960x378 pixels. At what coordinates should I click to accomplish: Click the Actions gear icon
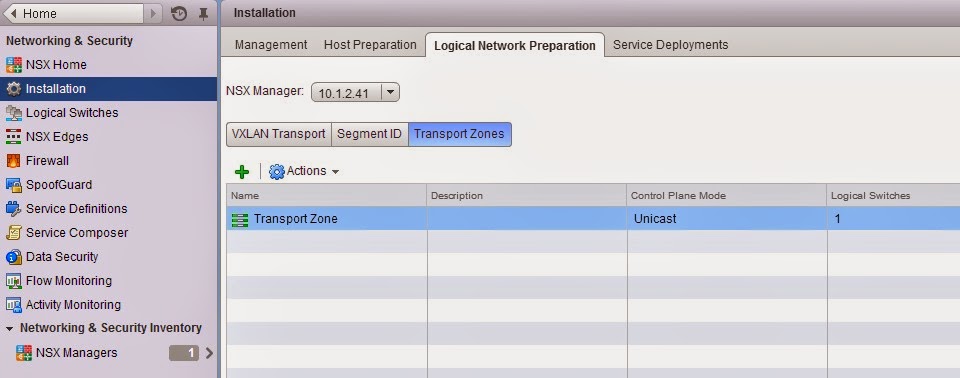(277, 172)
